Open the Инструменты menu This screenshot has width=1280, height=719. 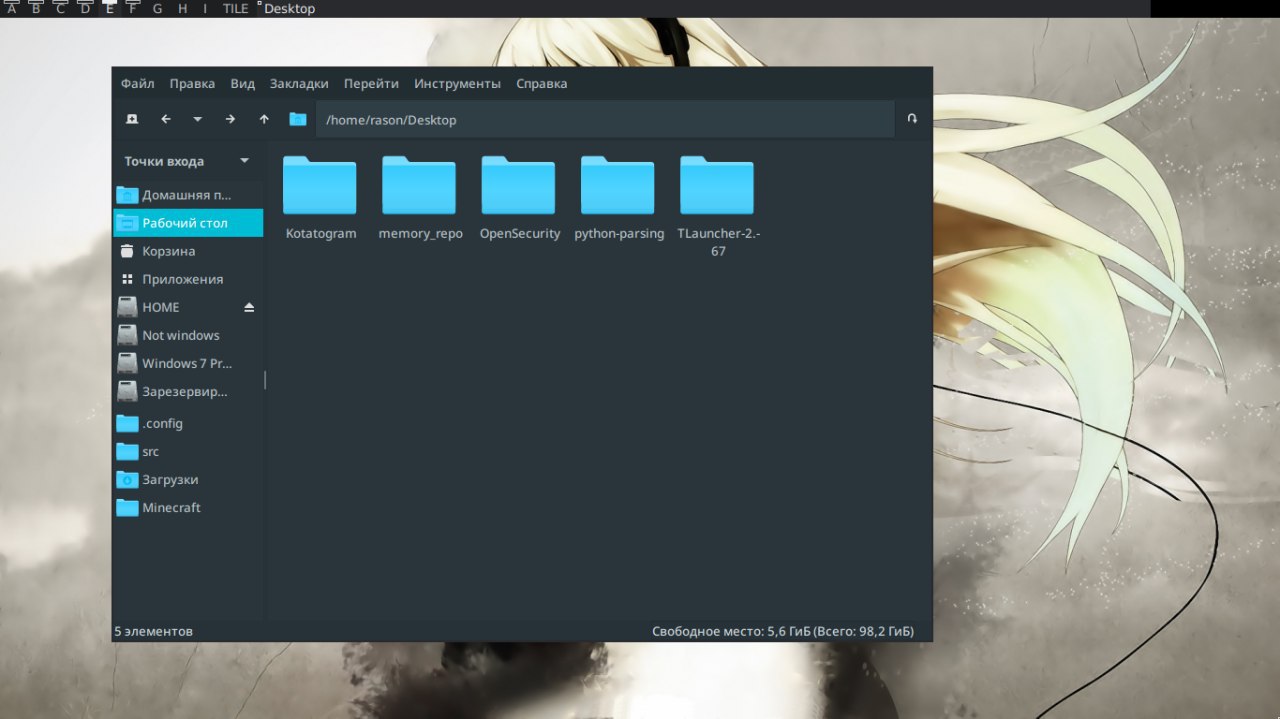(x=457, y=84)
